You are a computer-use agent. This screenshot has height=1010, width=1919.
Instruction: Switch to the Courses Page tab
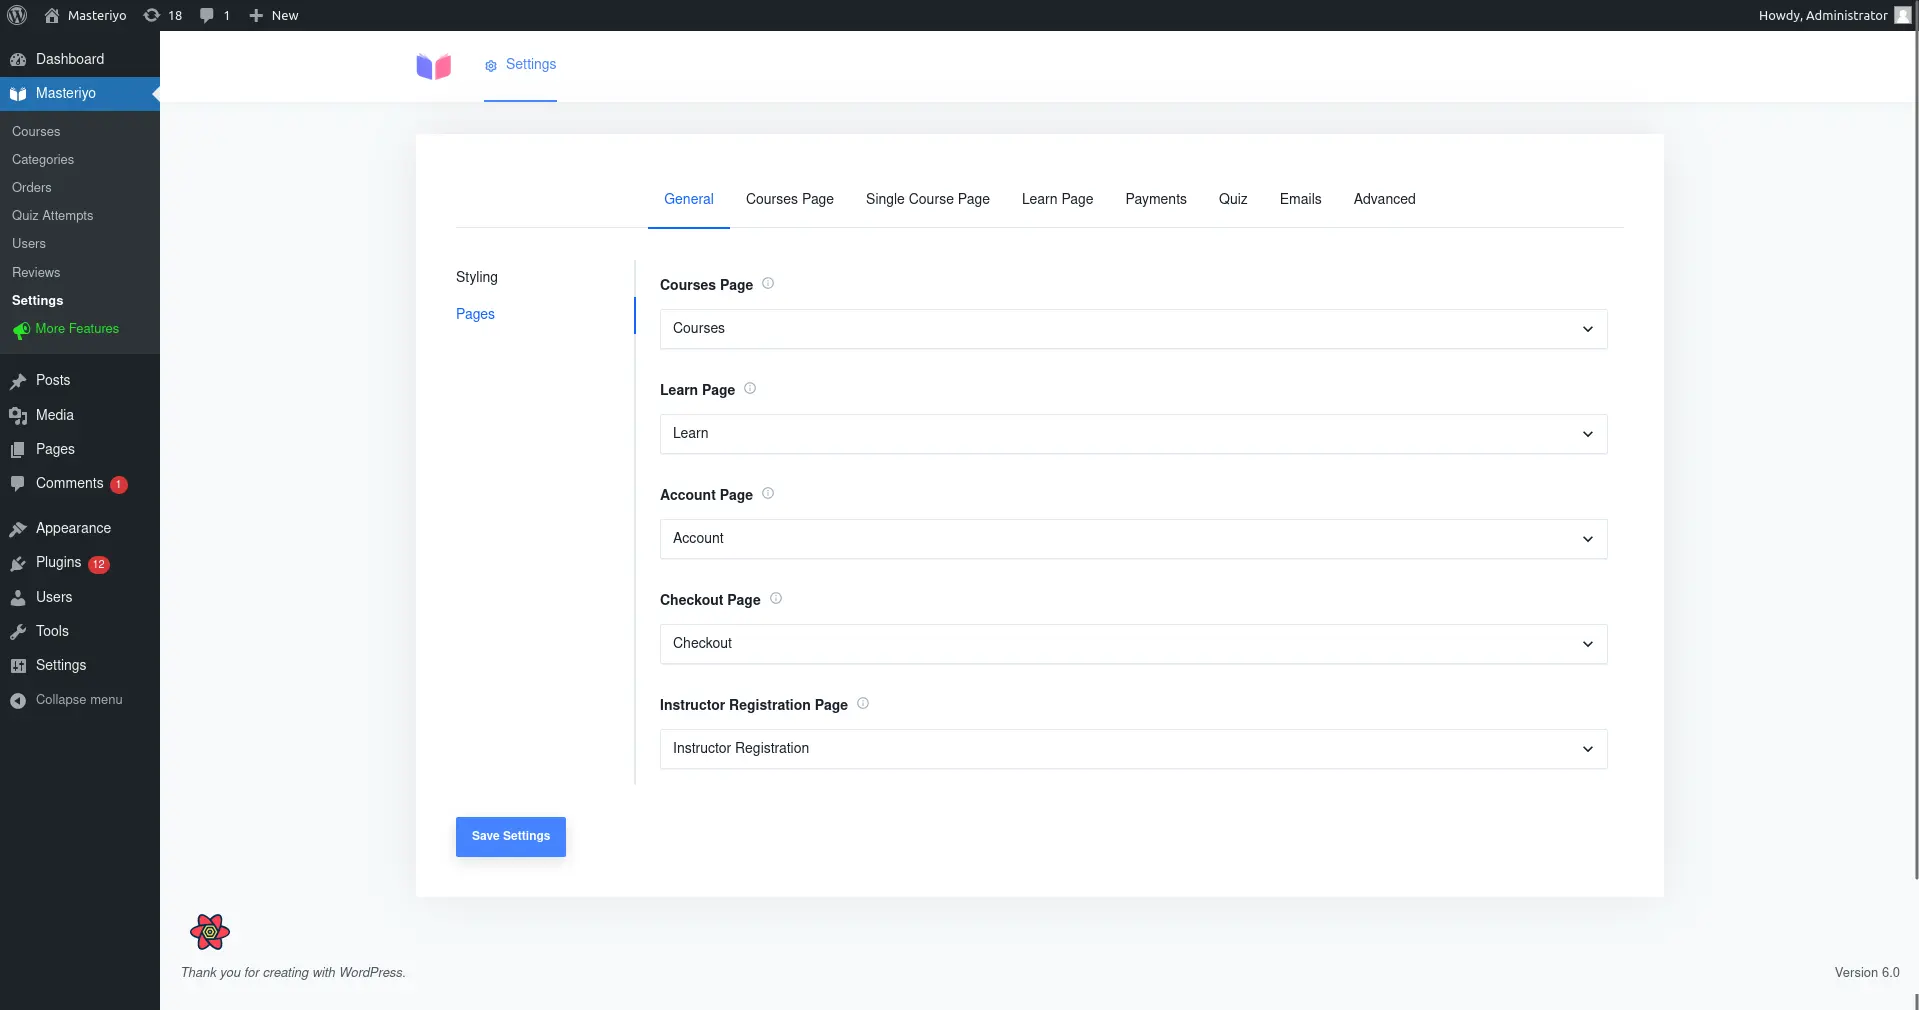[790, 199]
